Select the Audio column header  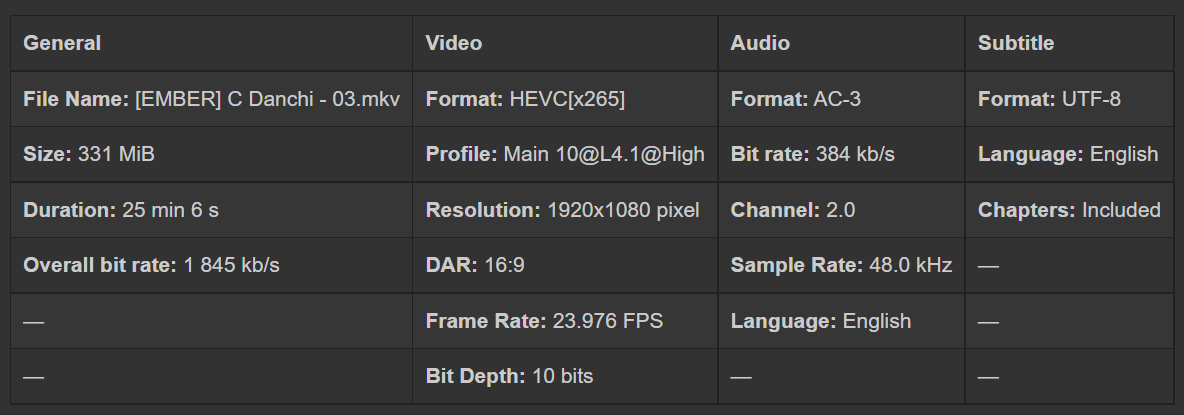[760, 43]
